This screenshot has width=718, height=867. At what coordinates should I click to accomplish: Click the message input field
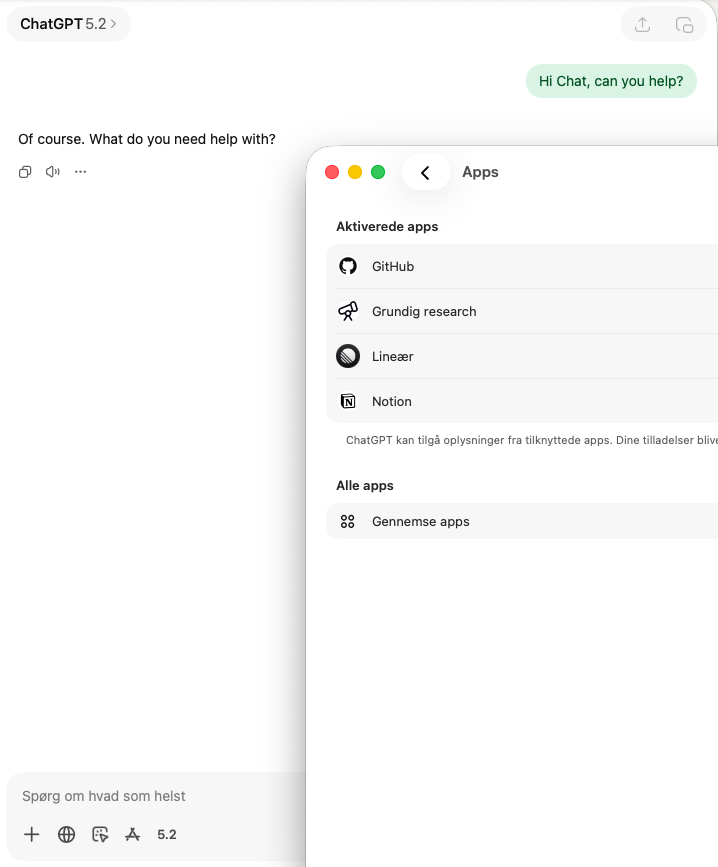tap(150, 795)
